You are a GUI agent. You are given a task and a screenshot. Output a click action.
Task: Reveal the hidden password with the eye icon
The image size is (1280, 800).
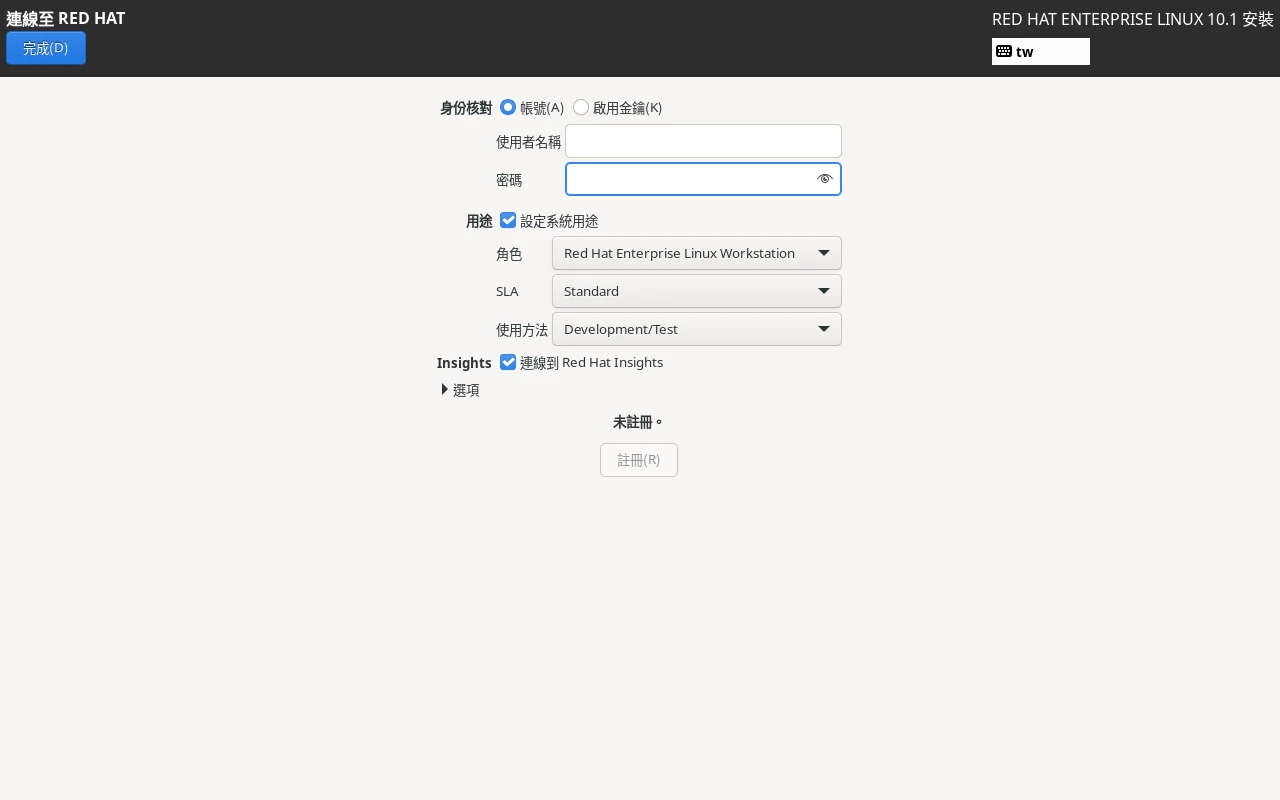[824, 179]
